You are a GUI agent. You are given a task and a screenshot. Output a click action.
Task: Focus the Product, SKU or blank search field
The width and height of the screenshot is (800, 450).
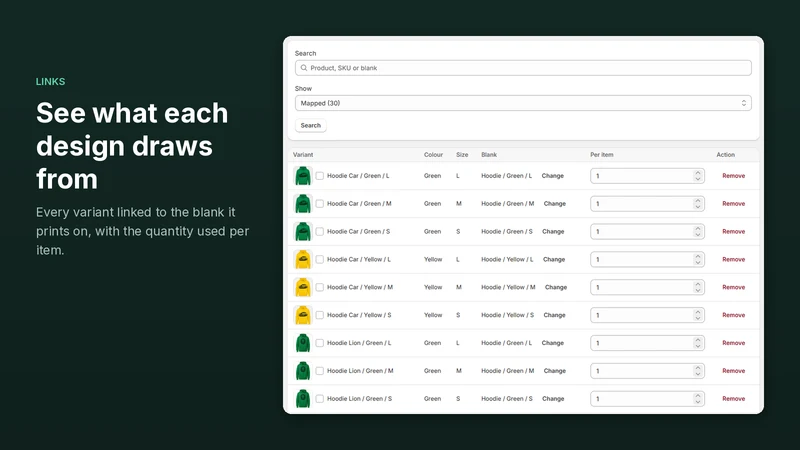coord(523,68)
